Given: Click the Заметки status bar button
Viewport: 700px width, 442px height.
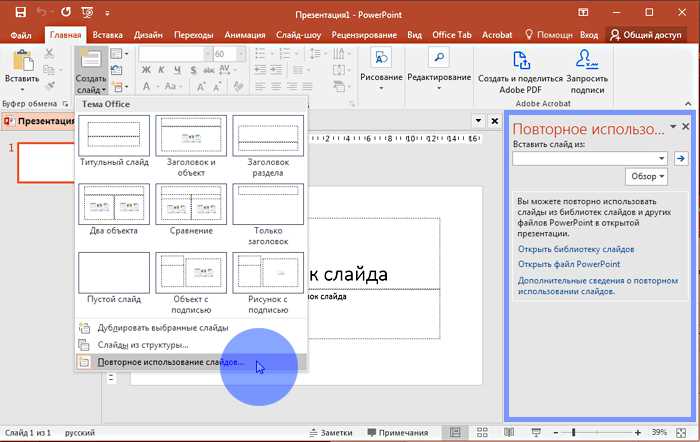Looking at the screenshot, I should [x=331, y=433].
